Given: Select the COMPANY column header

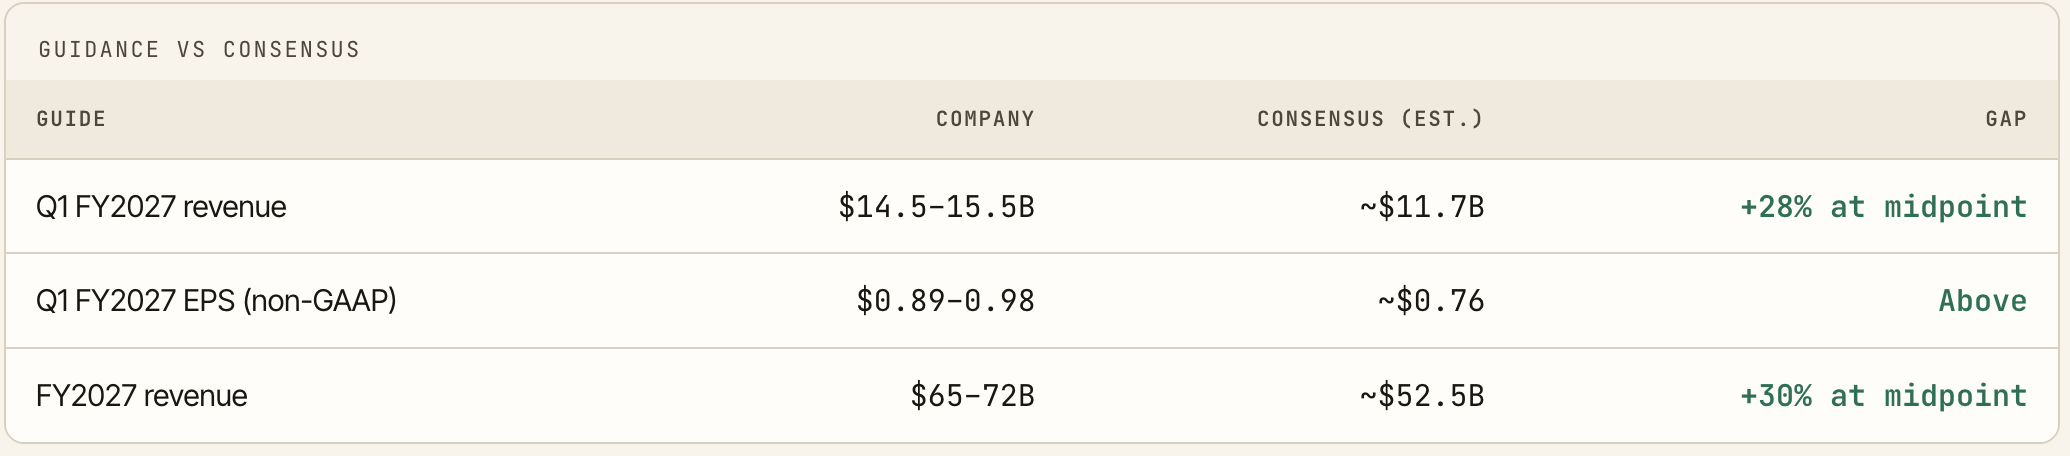Looking at the screenshot, I should point(985,119).
